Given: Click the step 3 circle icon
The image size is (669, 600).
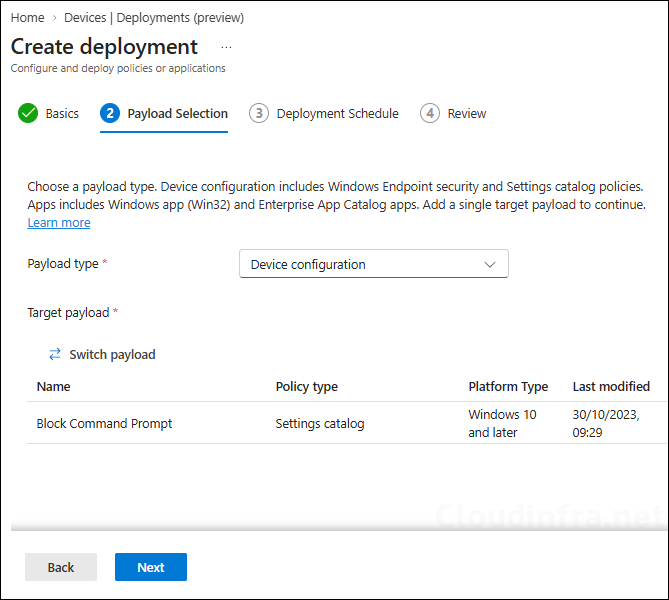Looking at the screenshot, I should click(x=259, y=113).
